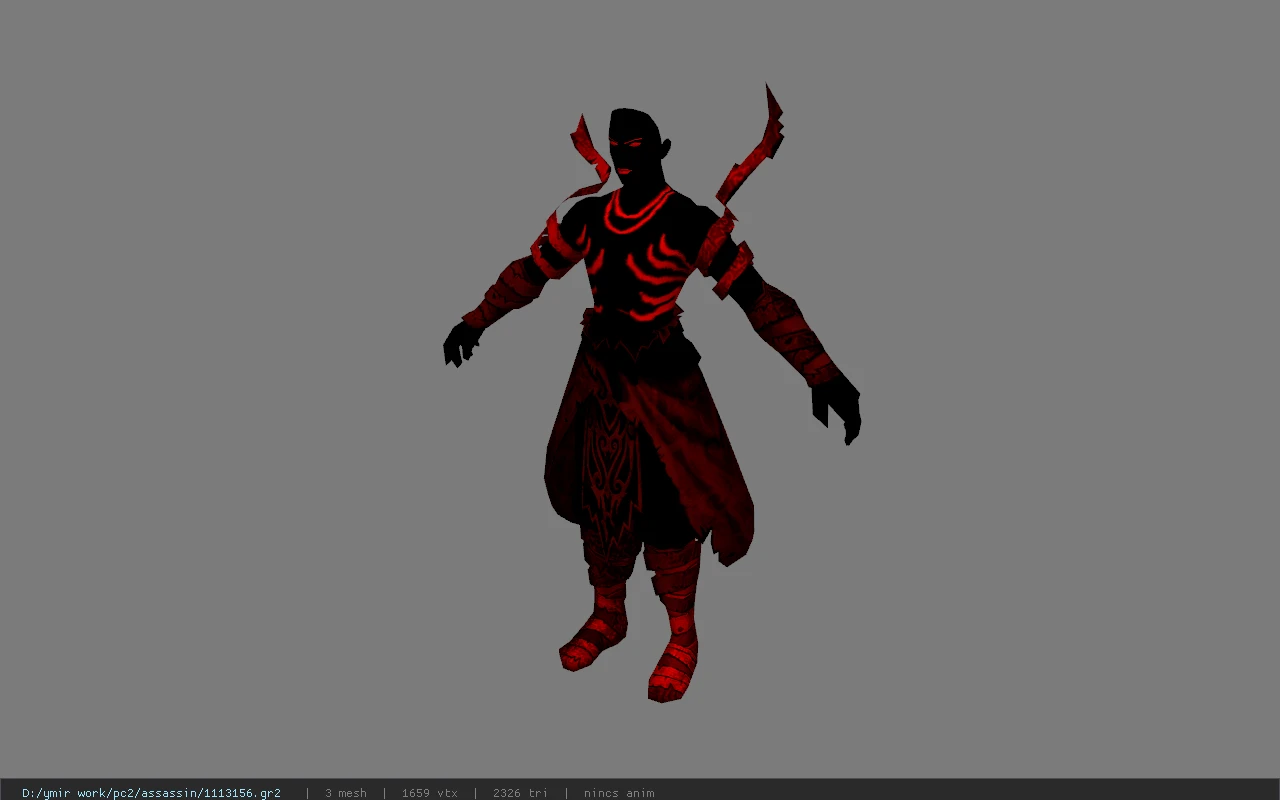Click the file path D:/ymir work/pc2/assassin/1113156.gr2
The height and width of the screenshot is (800, 1280).
(x=151, y=793)
